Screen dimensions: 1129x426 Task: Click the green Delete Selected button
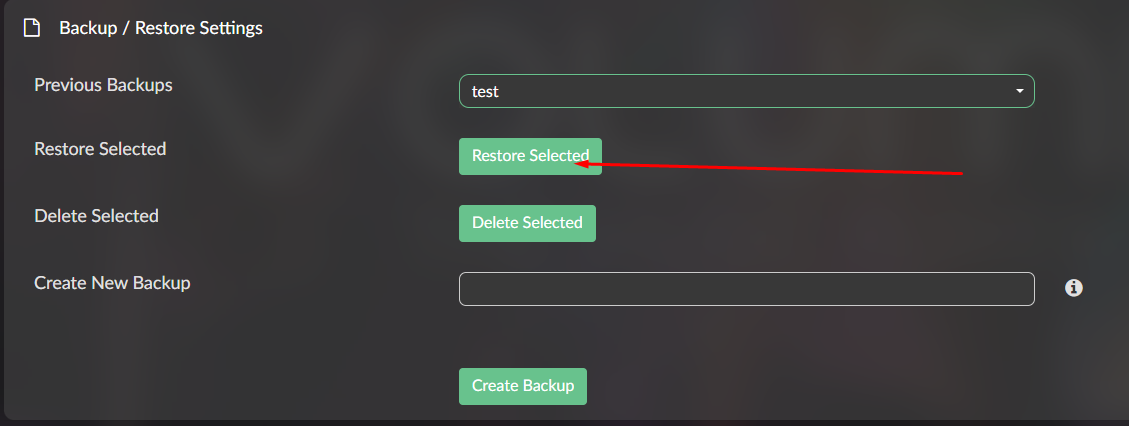(527, 223)
